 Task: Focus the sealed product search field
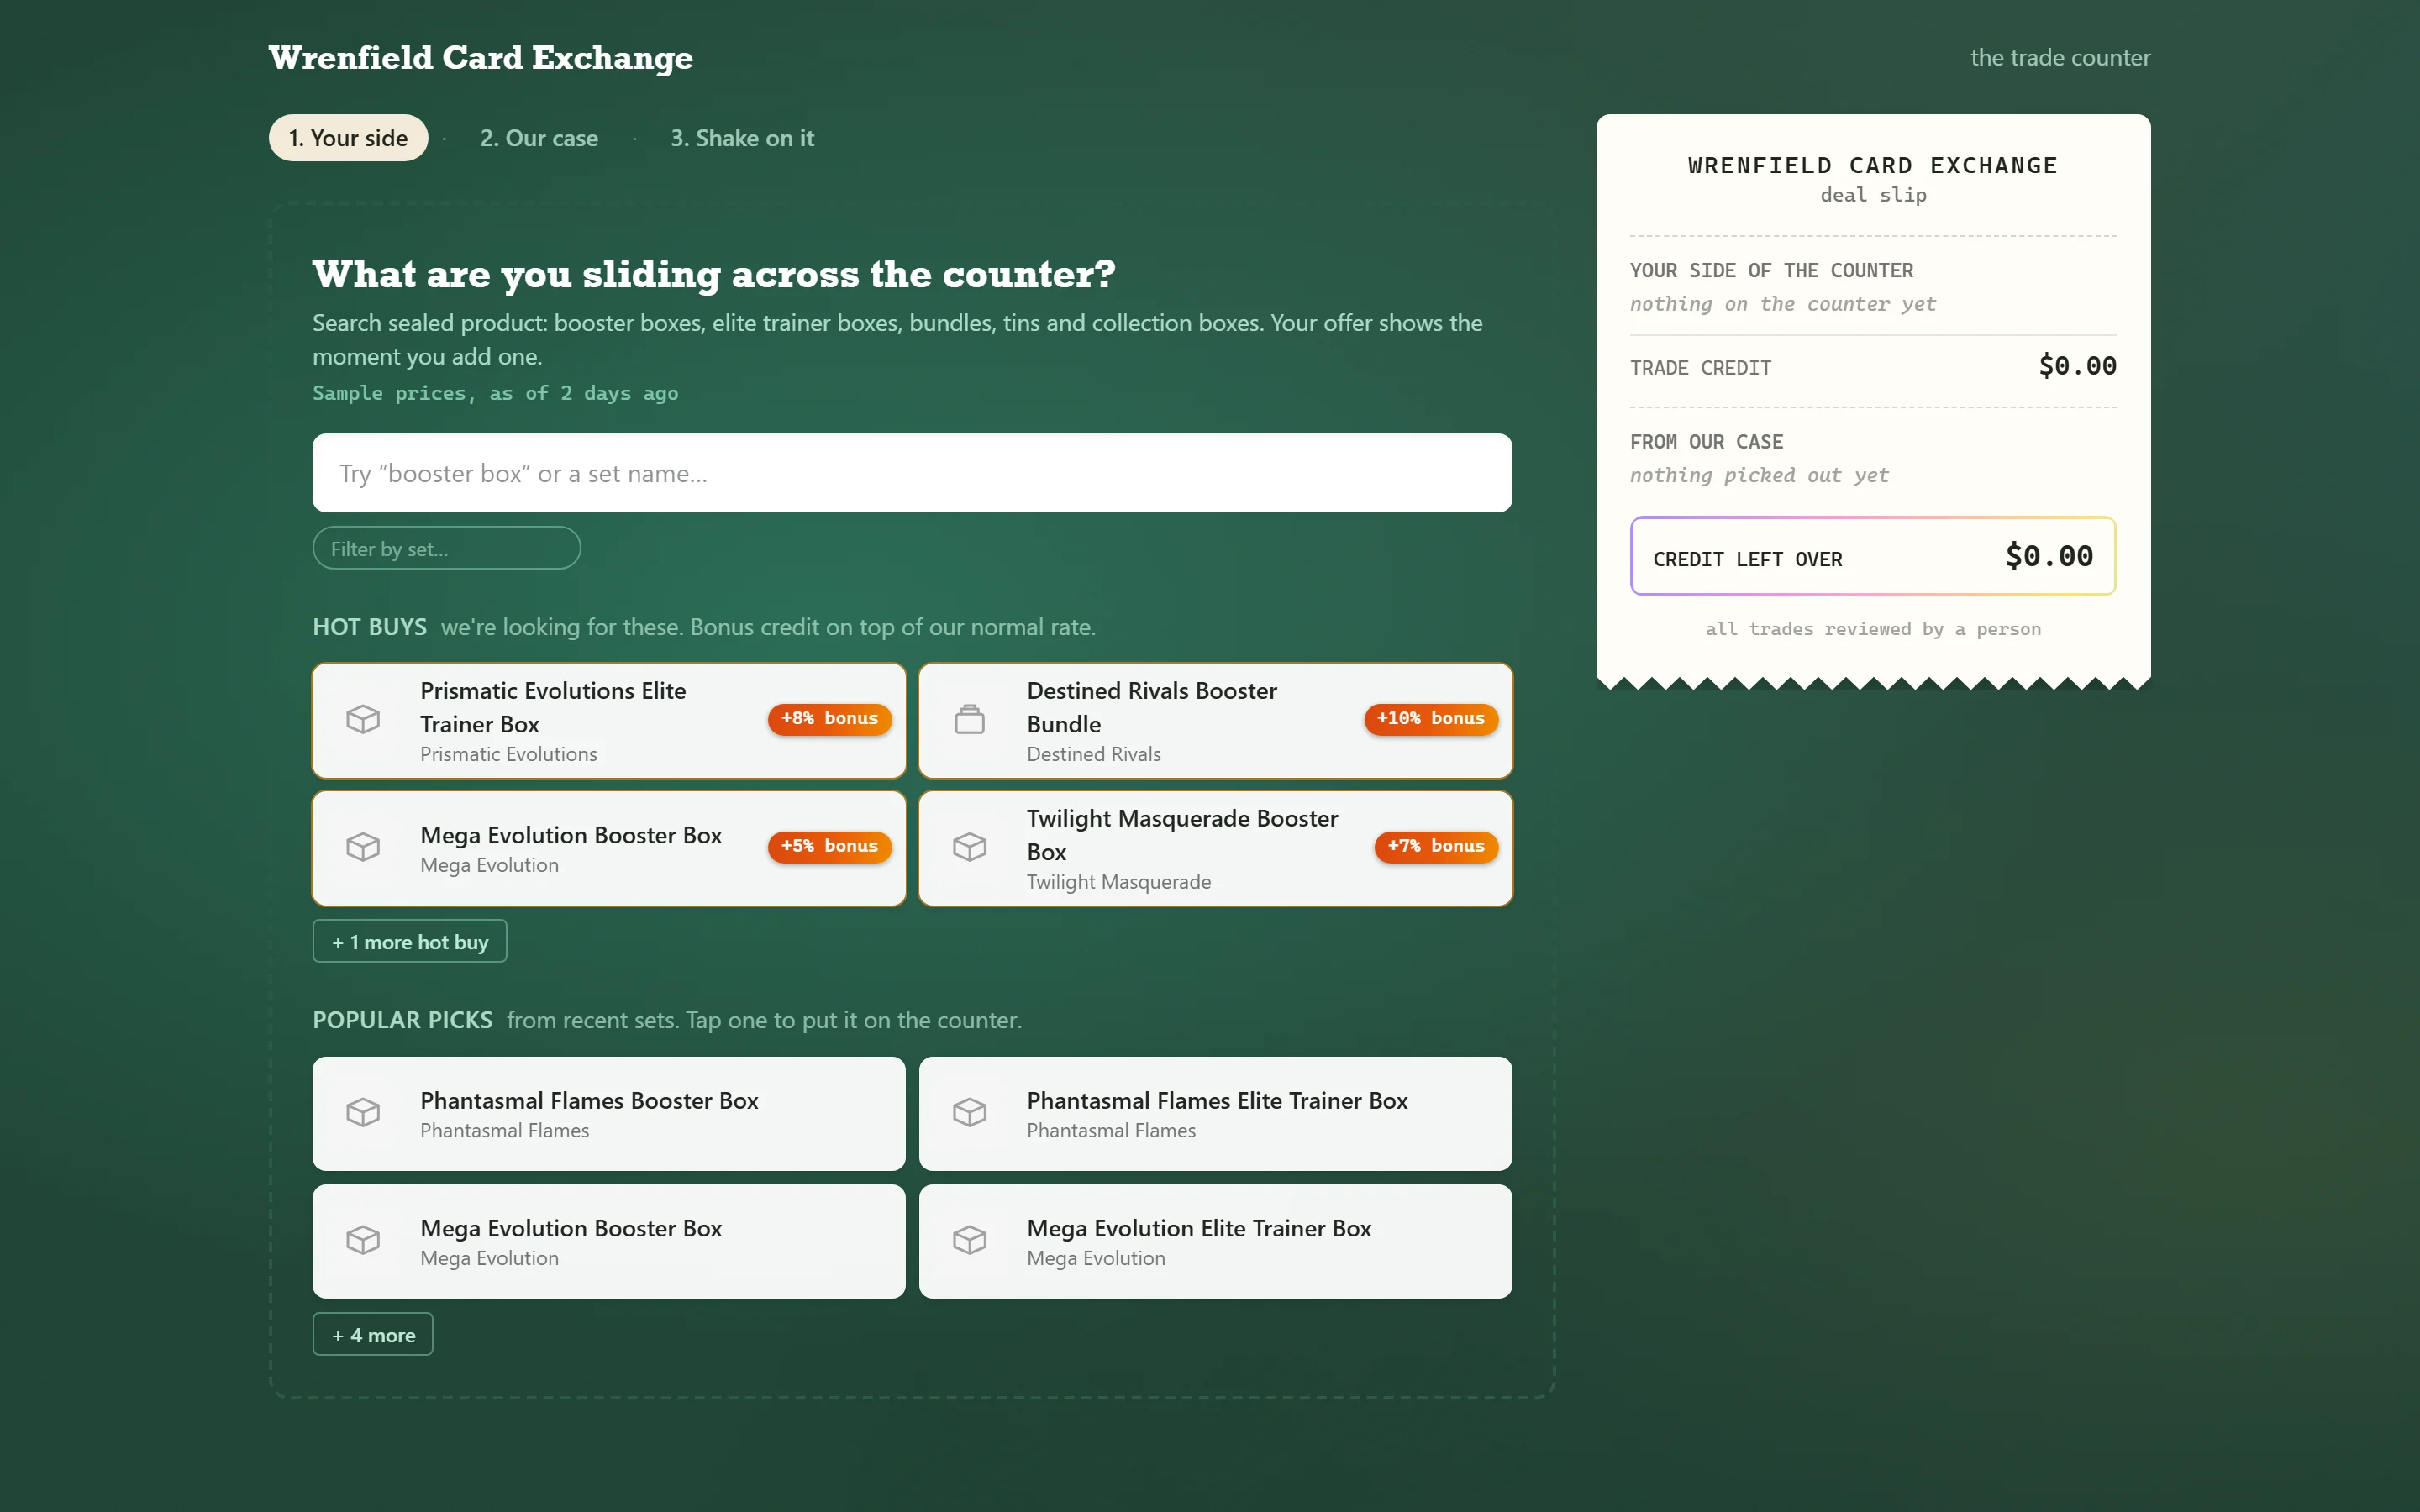(x=912, y=473)
